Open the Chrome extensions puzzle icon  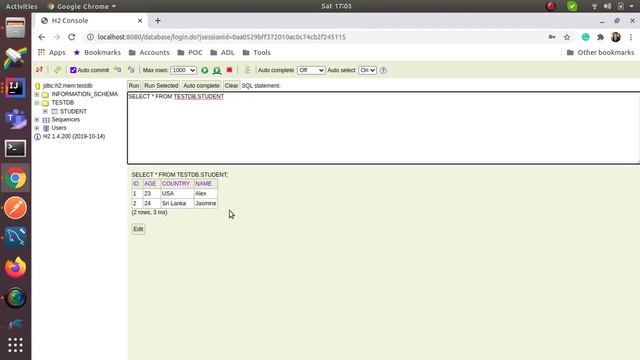[600, 37]
